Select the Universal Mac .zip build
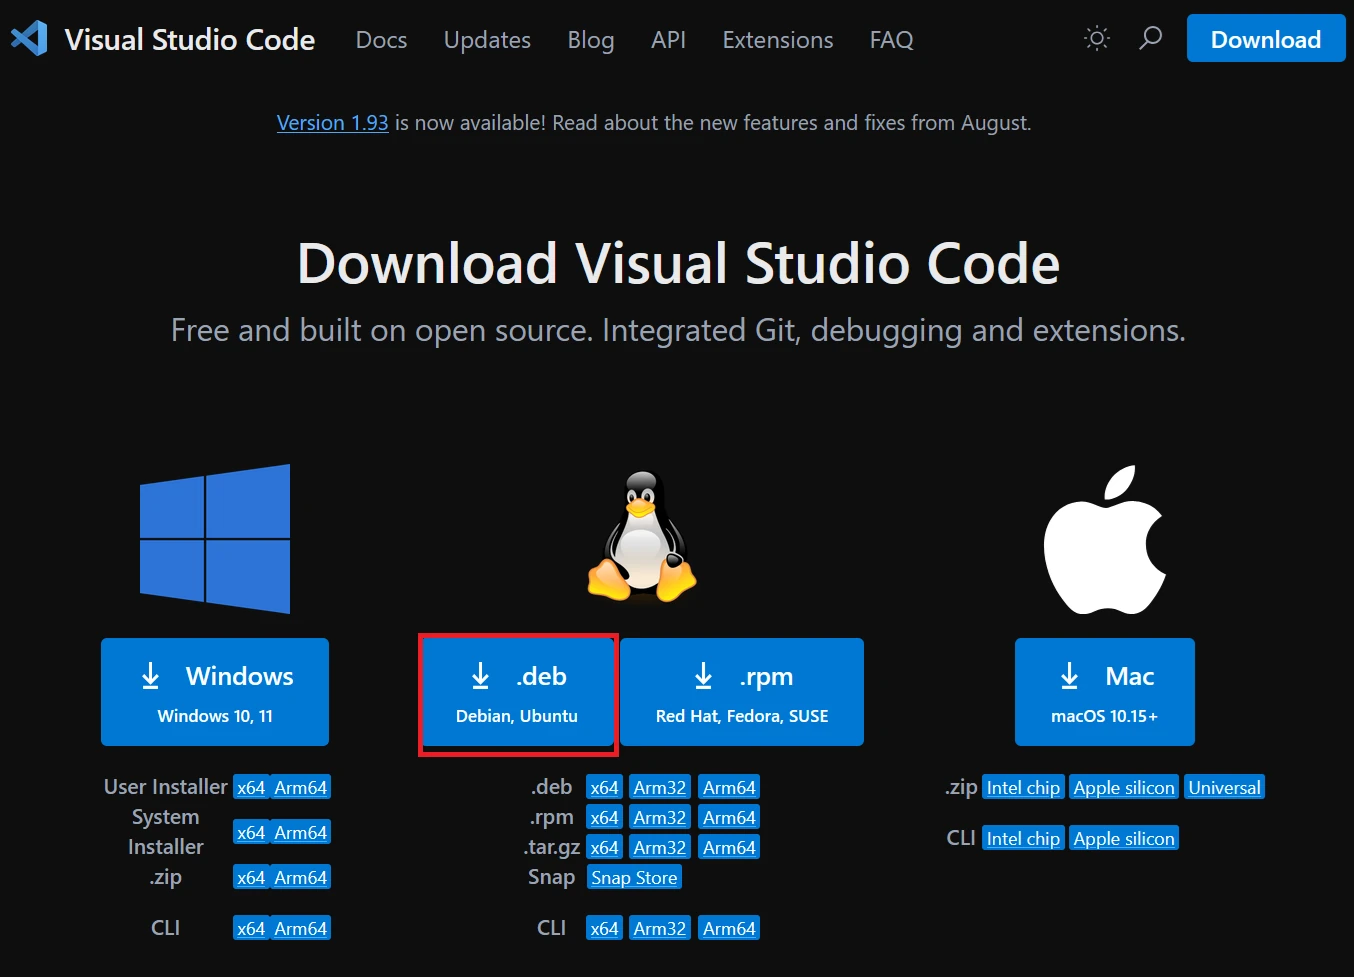 pyautogui.click(x=1225, y=788)
